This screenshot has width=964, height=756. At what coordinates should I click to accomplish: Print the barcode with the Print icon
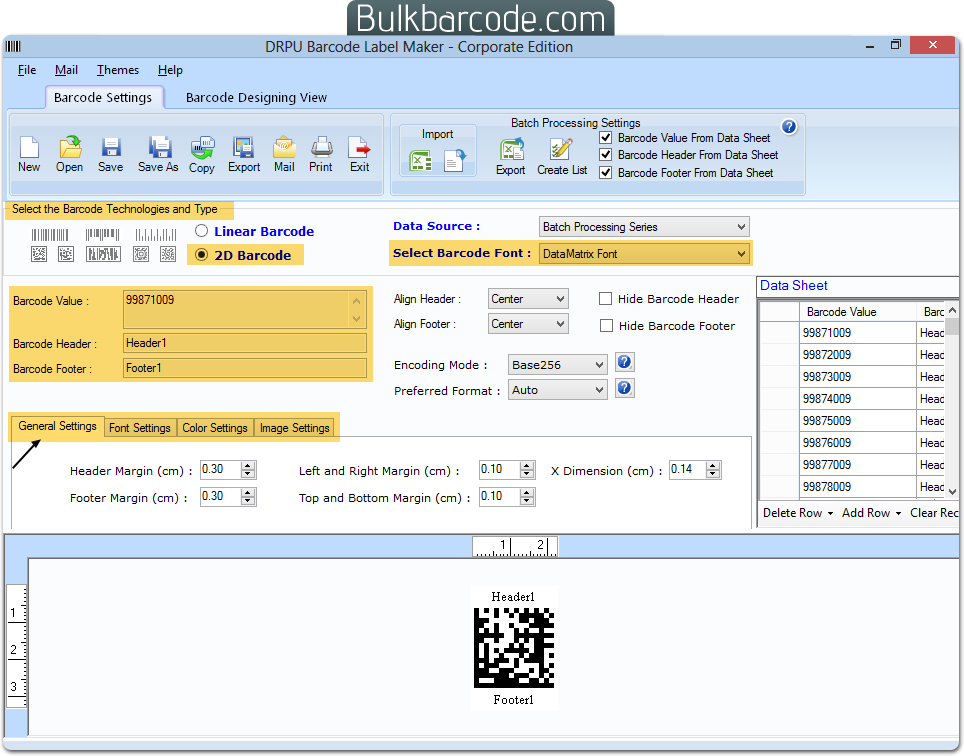pos(321,148)
